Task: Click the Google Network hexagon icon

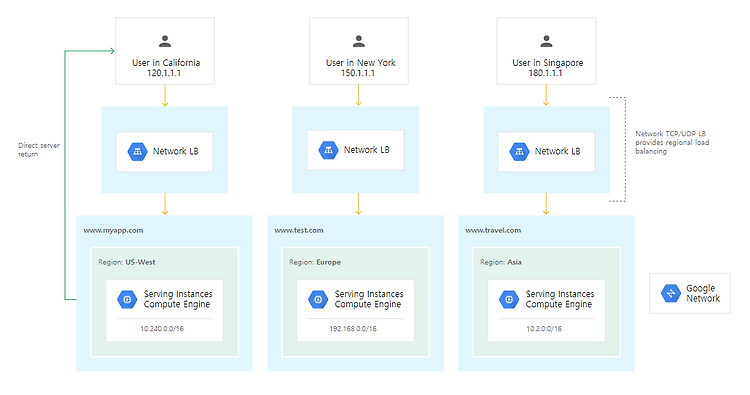Action: pos(671,293)
